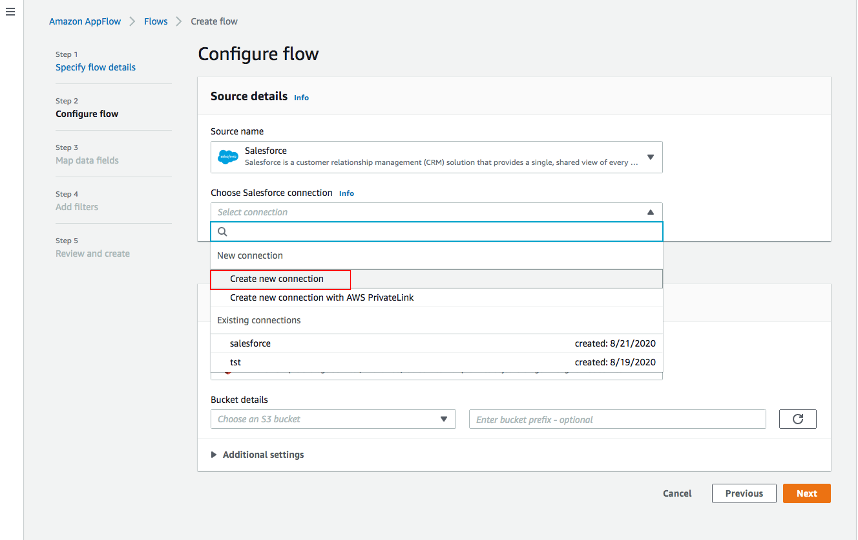The height and width of the screenshot is (540, 858).
Task: Click the search magnifier icon
Action: point(223,231)
